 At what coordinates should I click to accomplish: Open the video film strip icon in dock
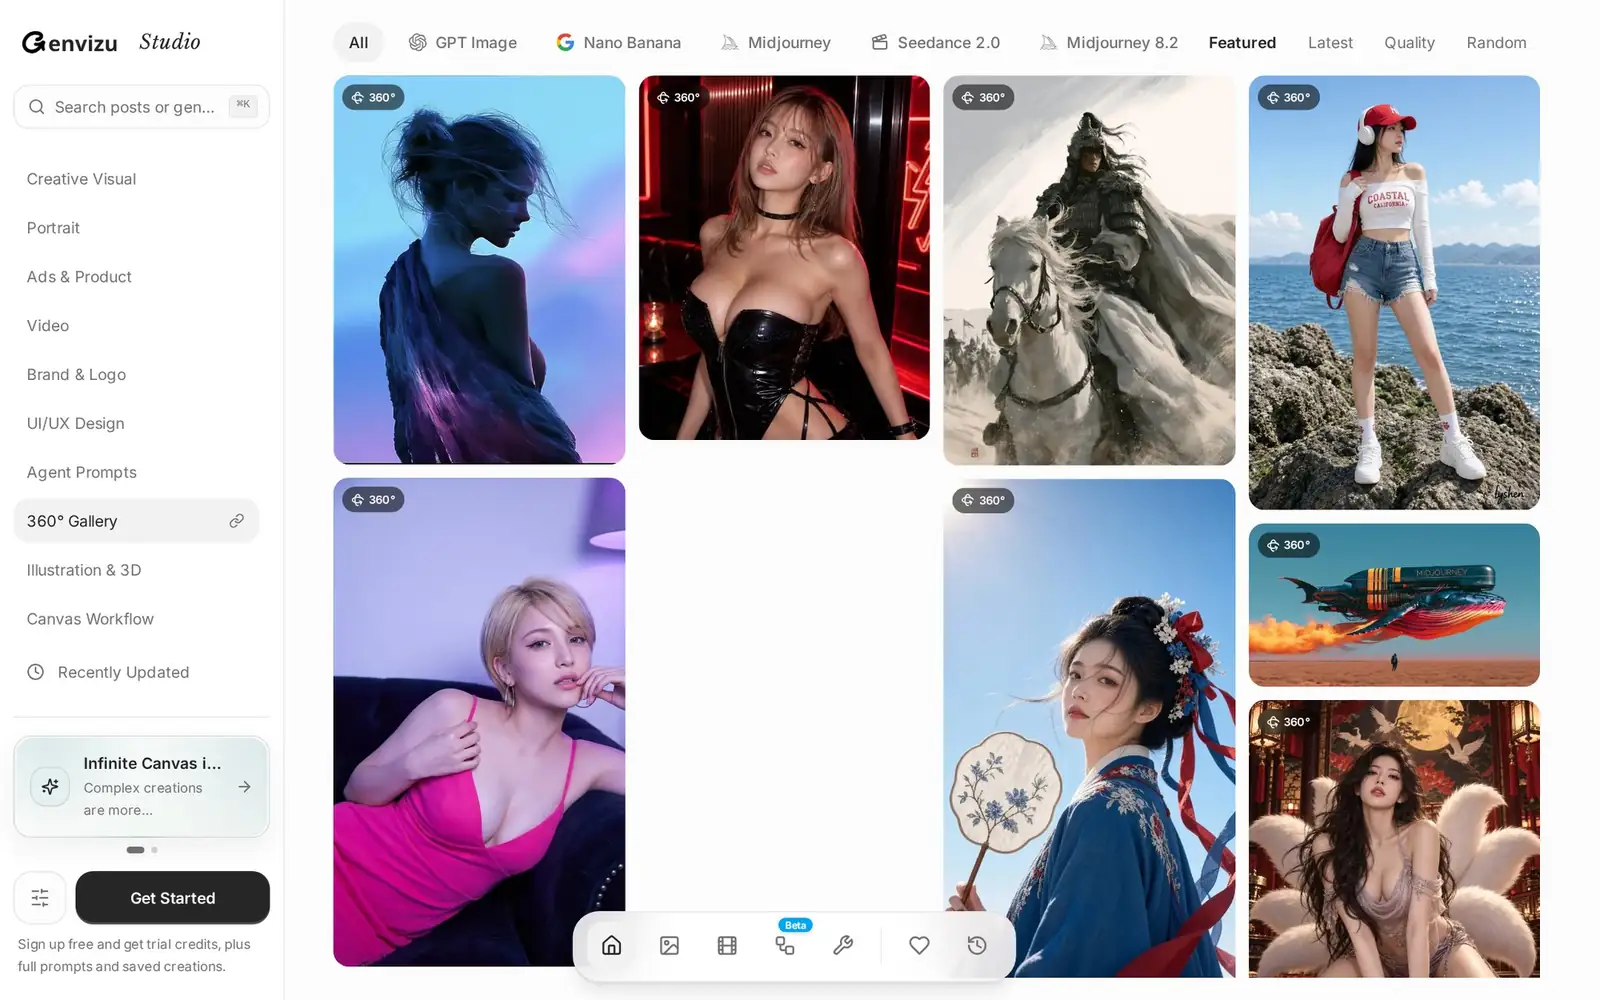727,945
